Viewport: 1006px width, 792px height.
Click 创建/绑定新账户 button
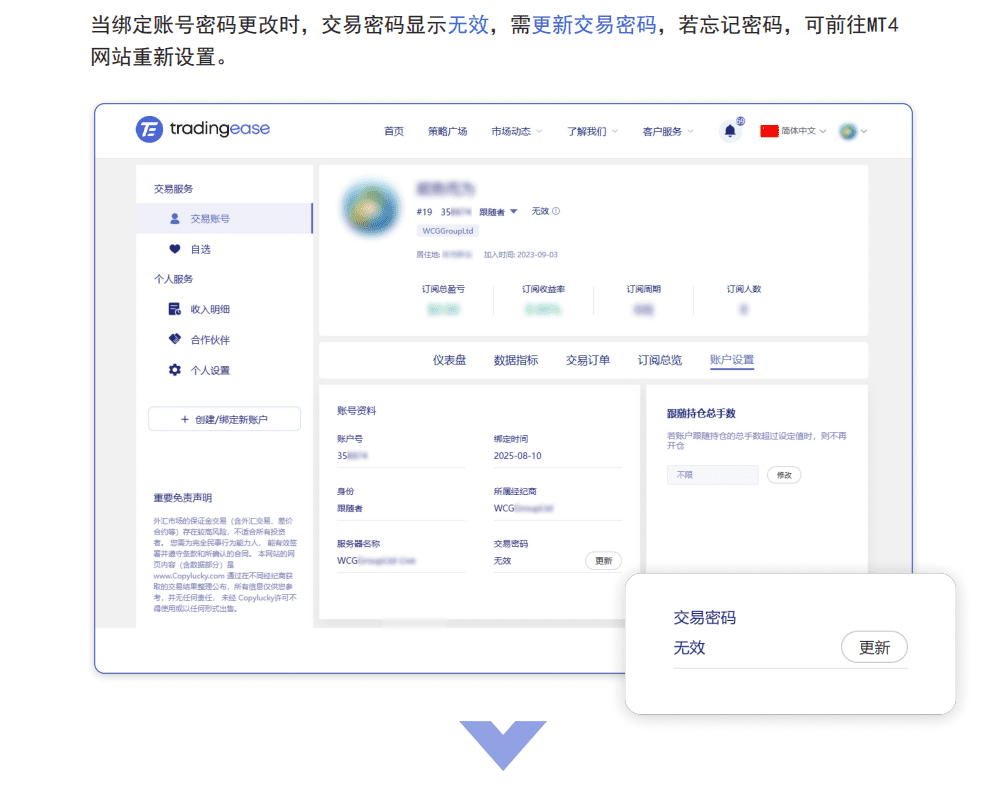coord(224,419)
